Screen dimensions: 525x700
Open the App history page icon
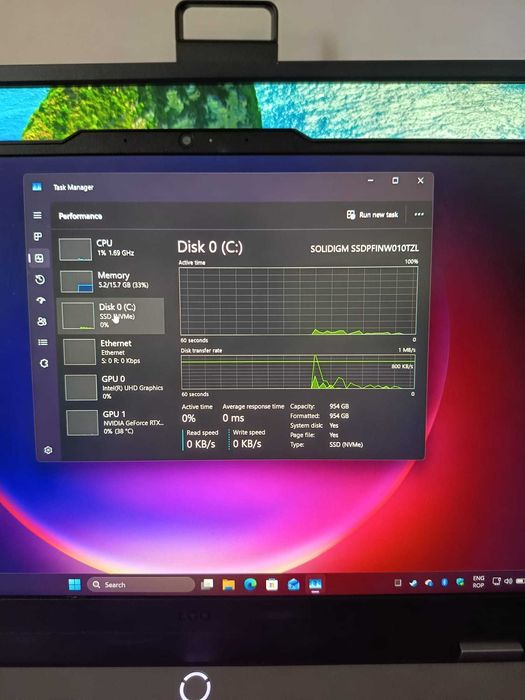(40, 279)
